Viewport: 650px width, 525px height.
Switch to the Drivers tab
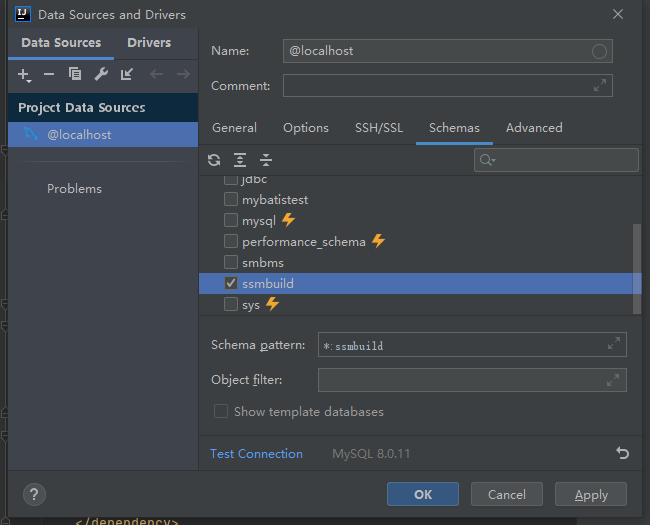(x=149, y=43)
